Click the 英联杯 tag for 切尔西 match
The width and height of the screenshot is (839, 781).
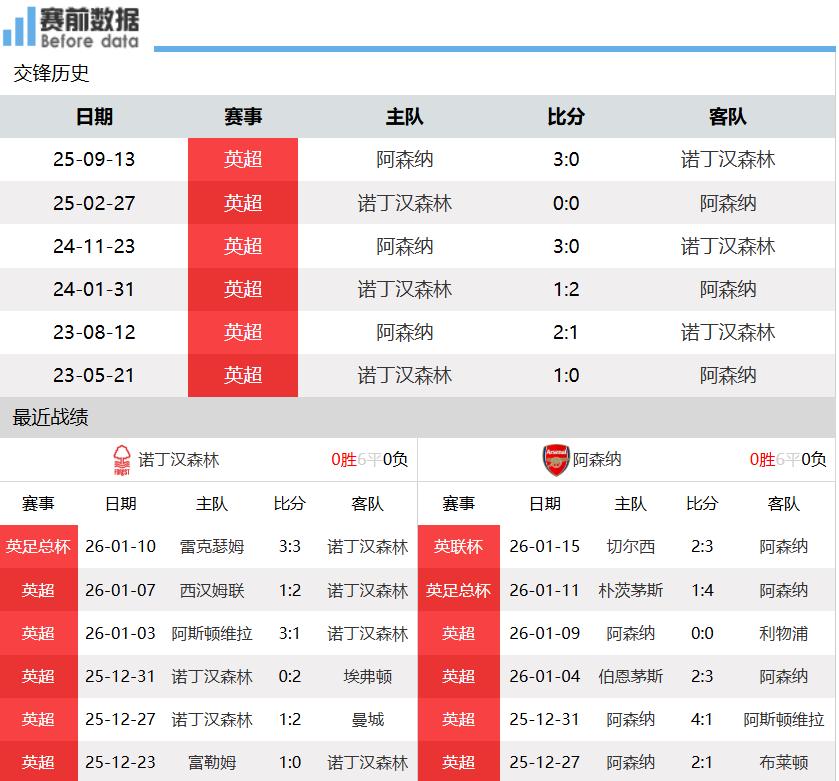[x=458, y=547]
